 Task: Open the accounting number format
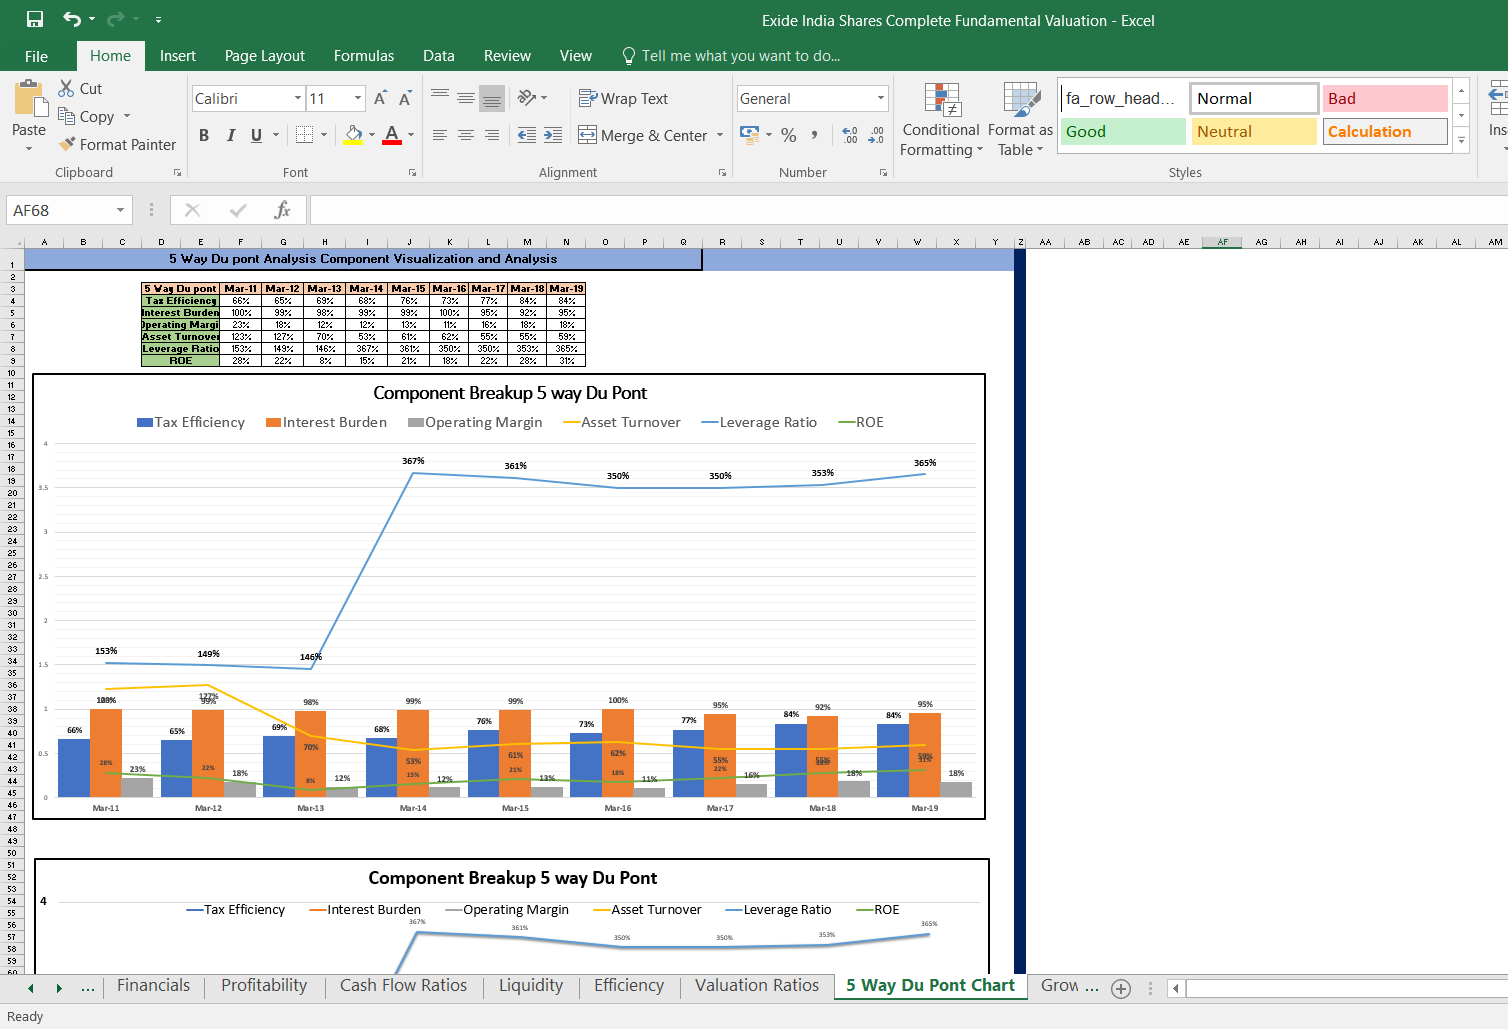pos(750,134)
